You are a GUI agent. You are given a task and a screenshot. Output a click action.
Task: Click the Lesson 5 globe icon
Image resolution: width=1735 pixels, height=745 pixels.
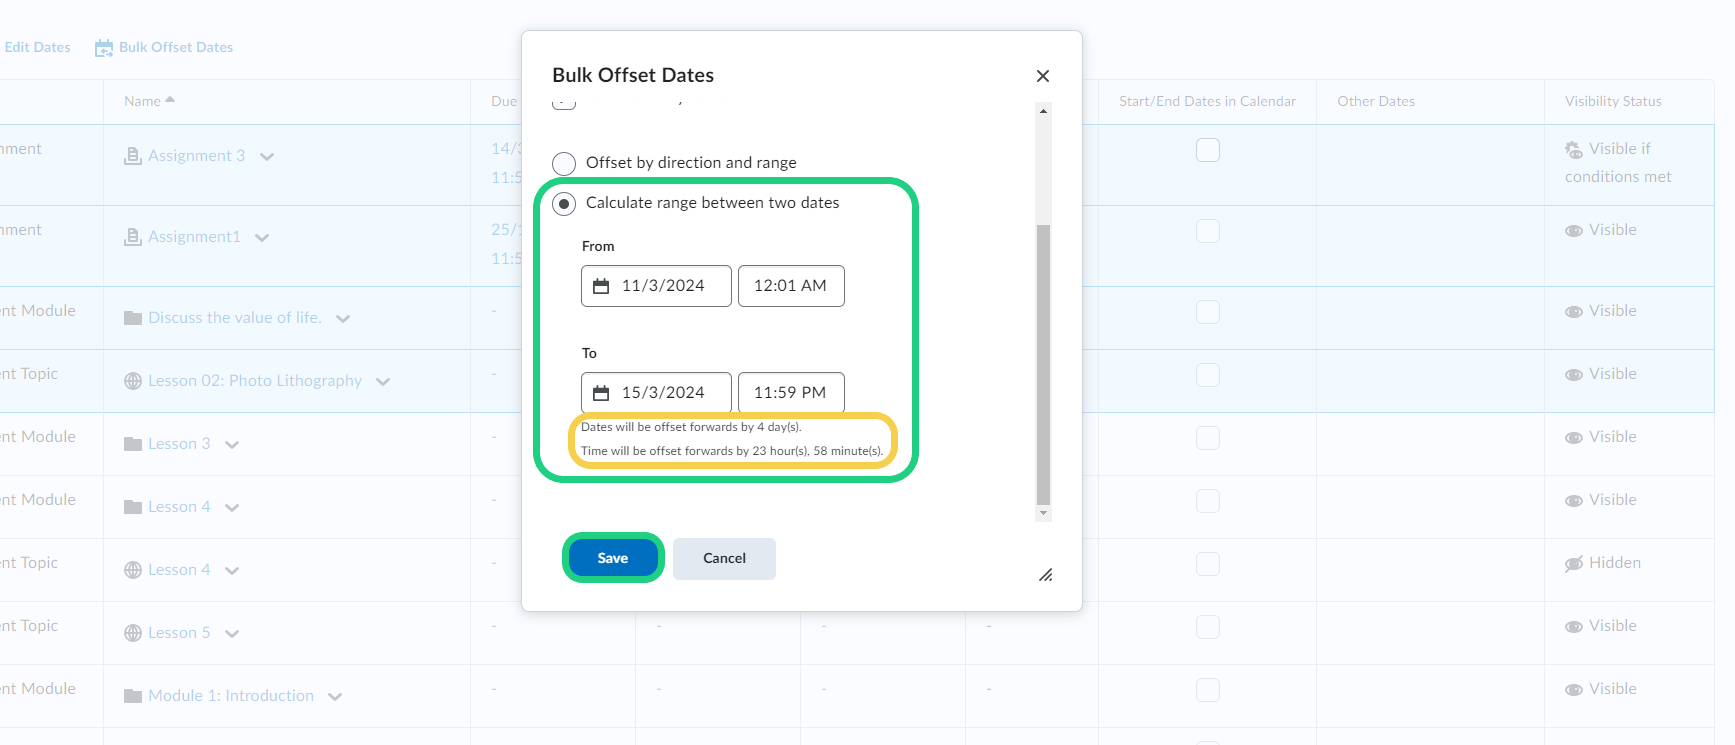[133, 633]
